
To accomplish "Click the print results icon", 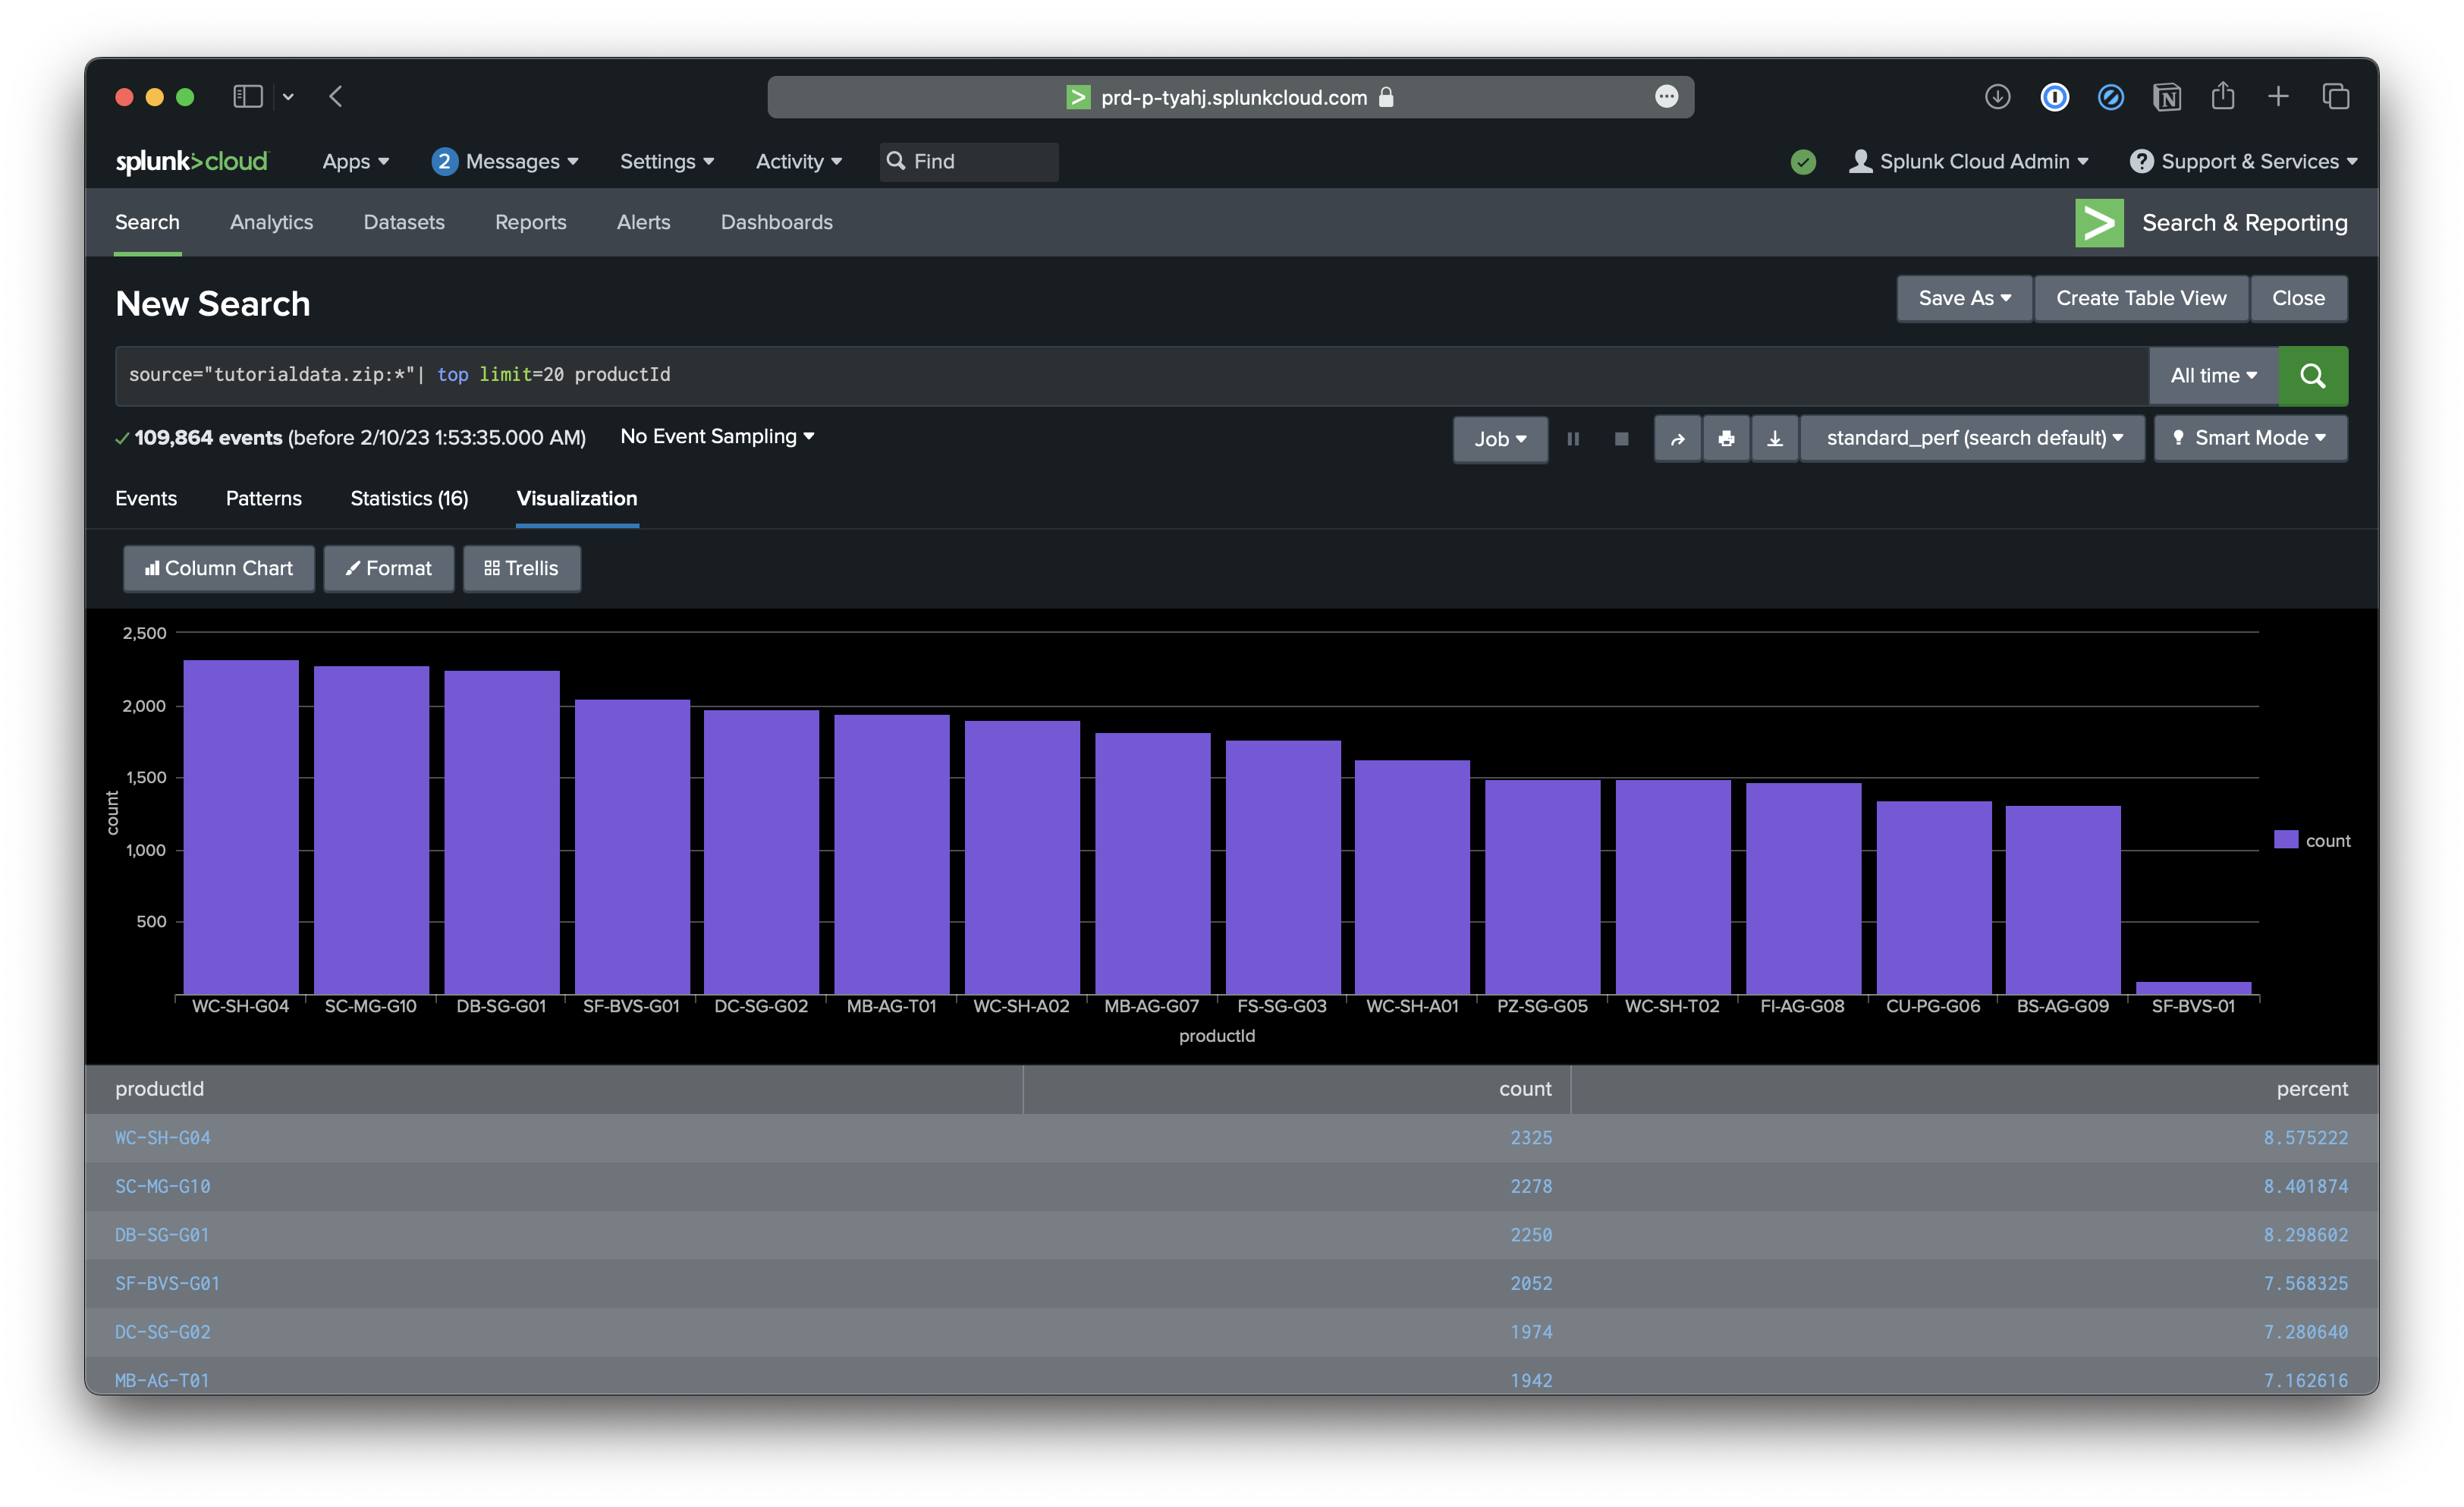I will click(1725, 439).
